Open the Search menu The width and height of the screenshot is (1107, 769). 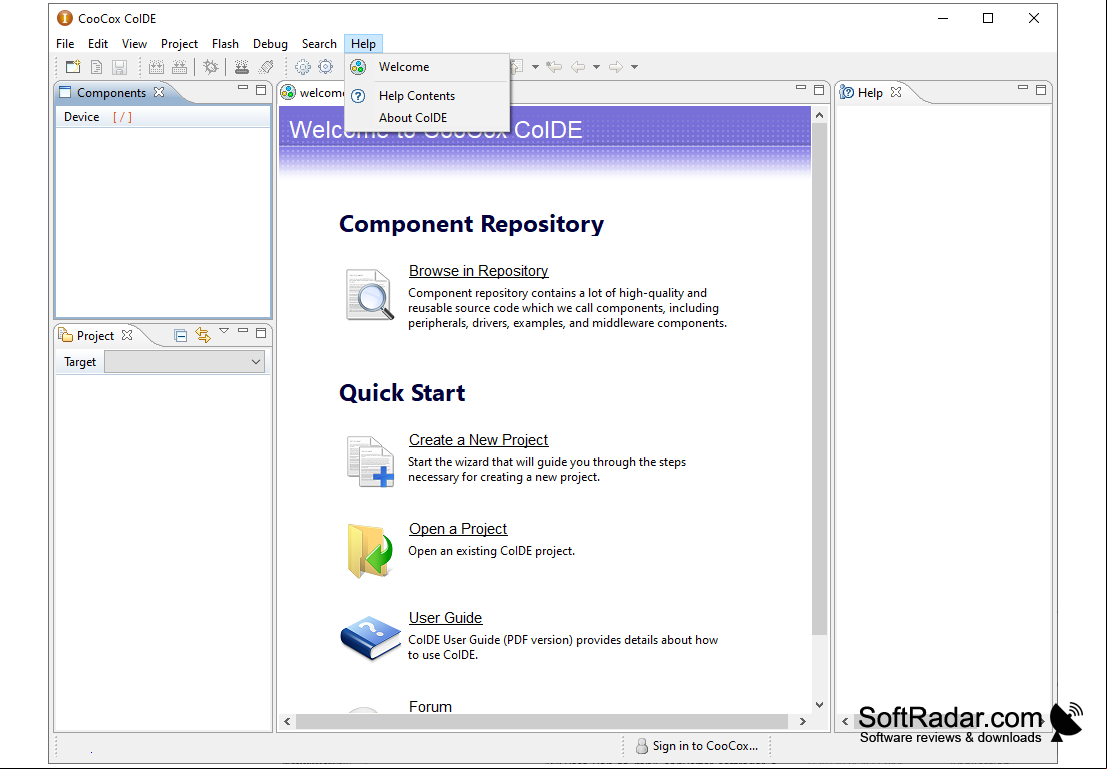tap(319, 44)
